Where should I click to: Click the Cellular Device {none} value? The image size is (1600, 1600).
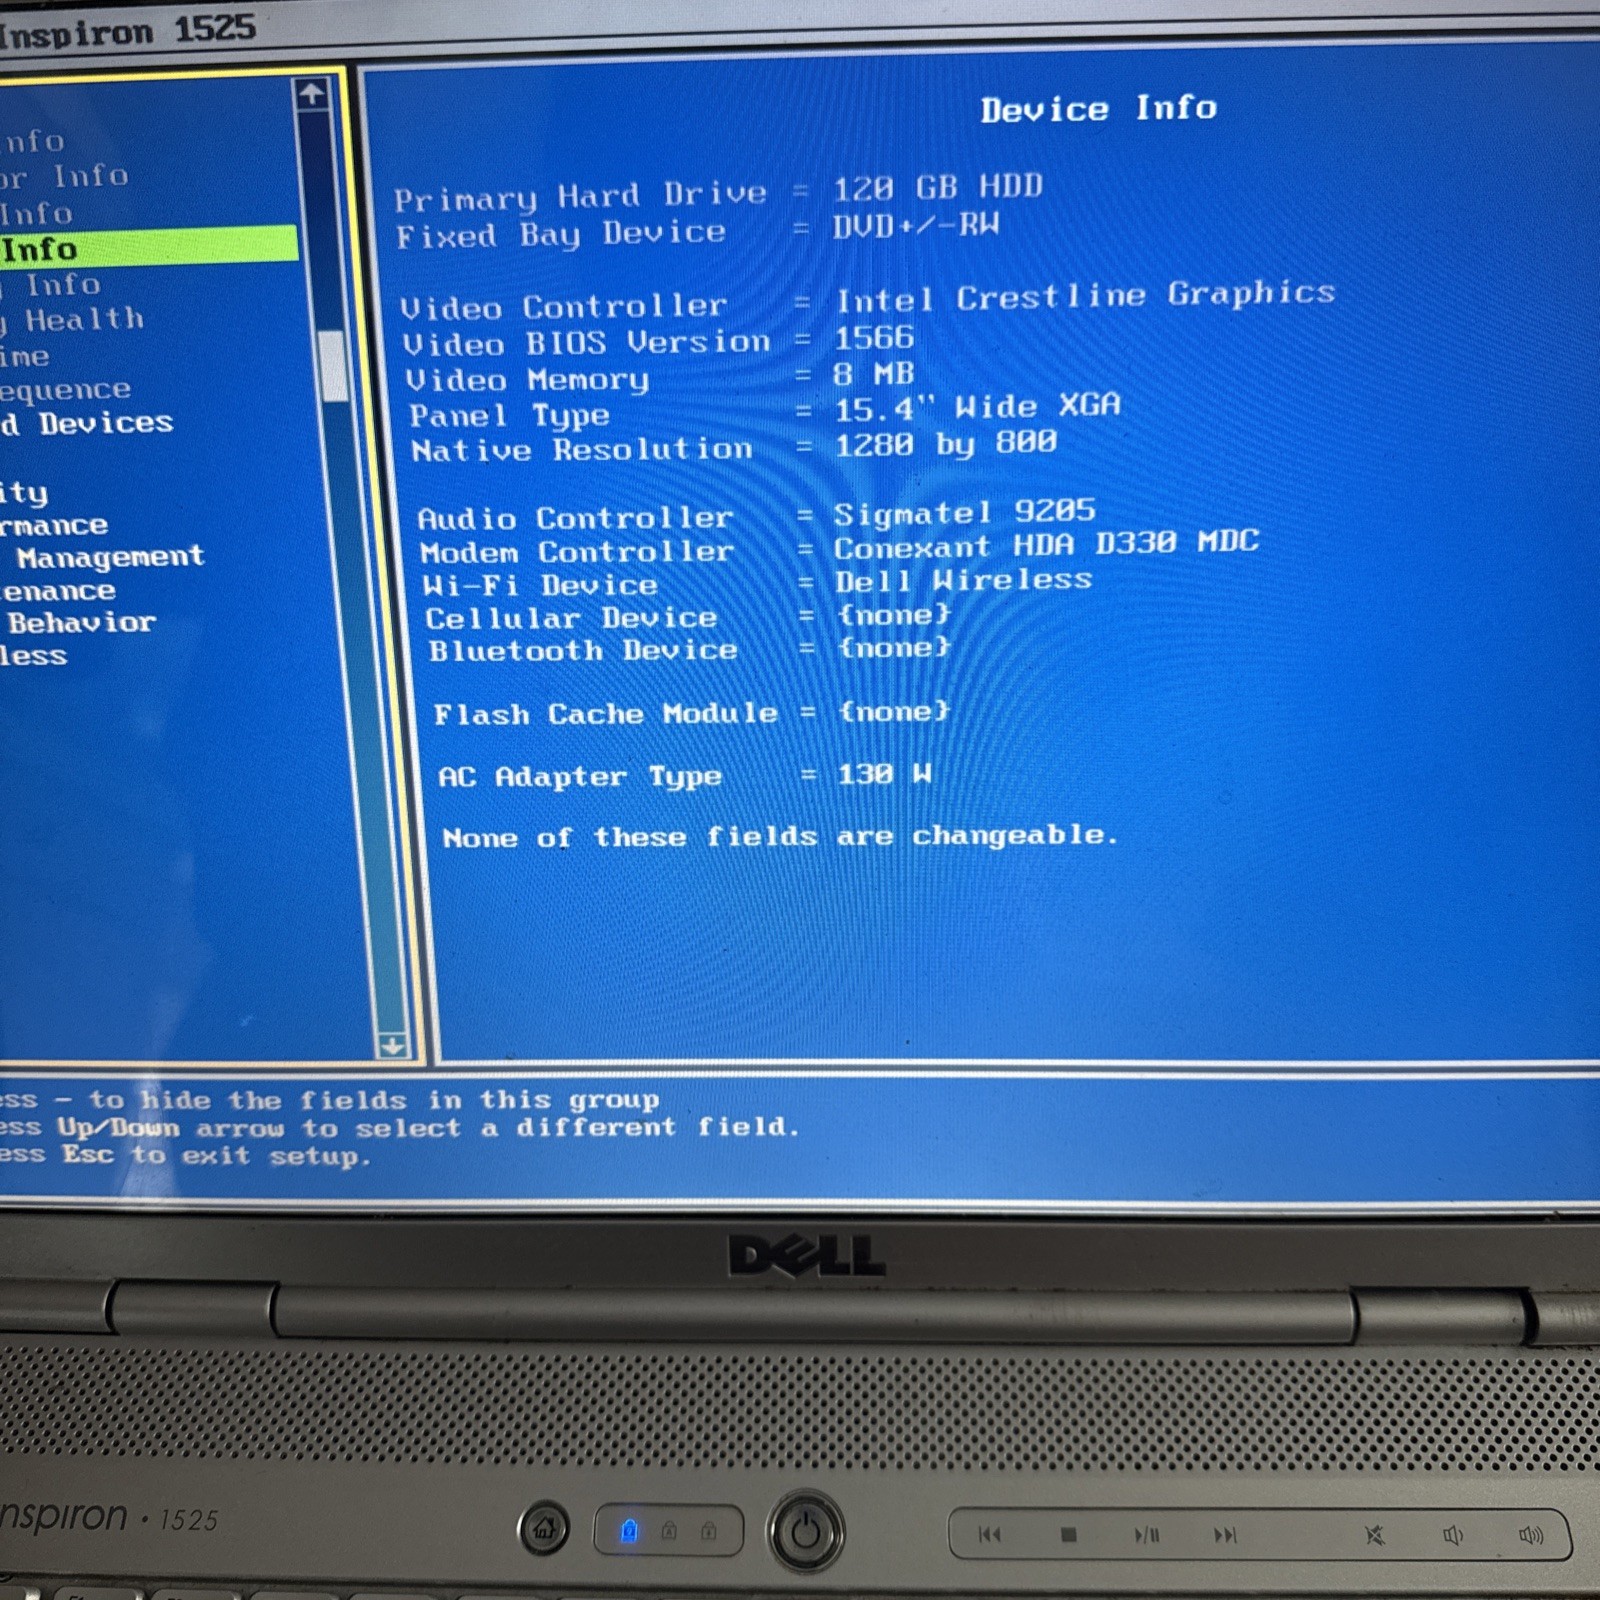point(894,614)
